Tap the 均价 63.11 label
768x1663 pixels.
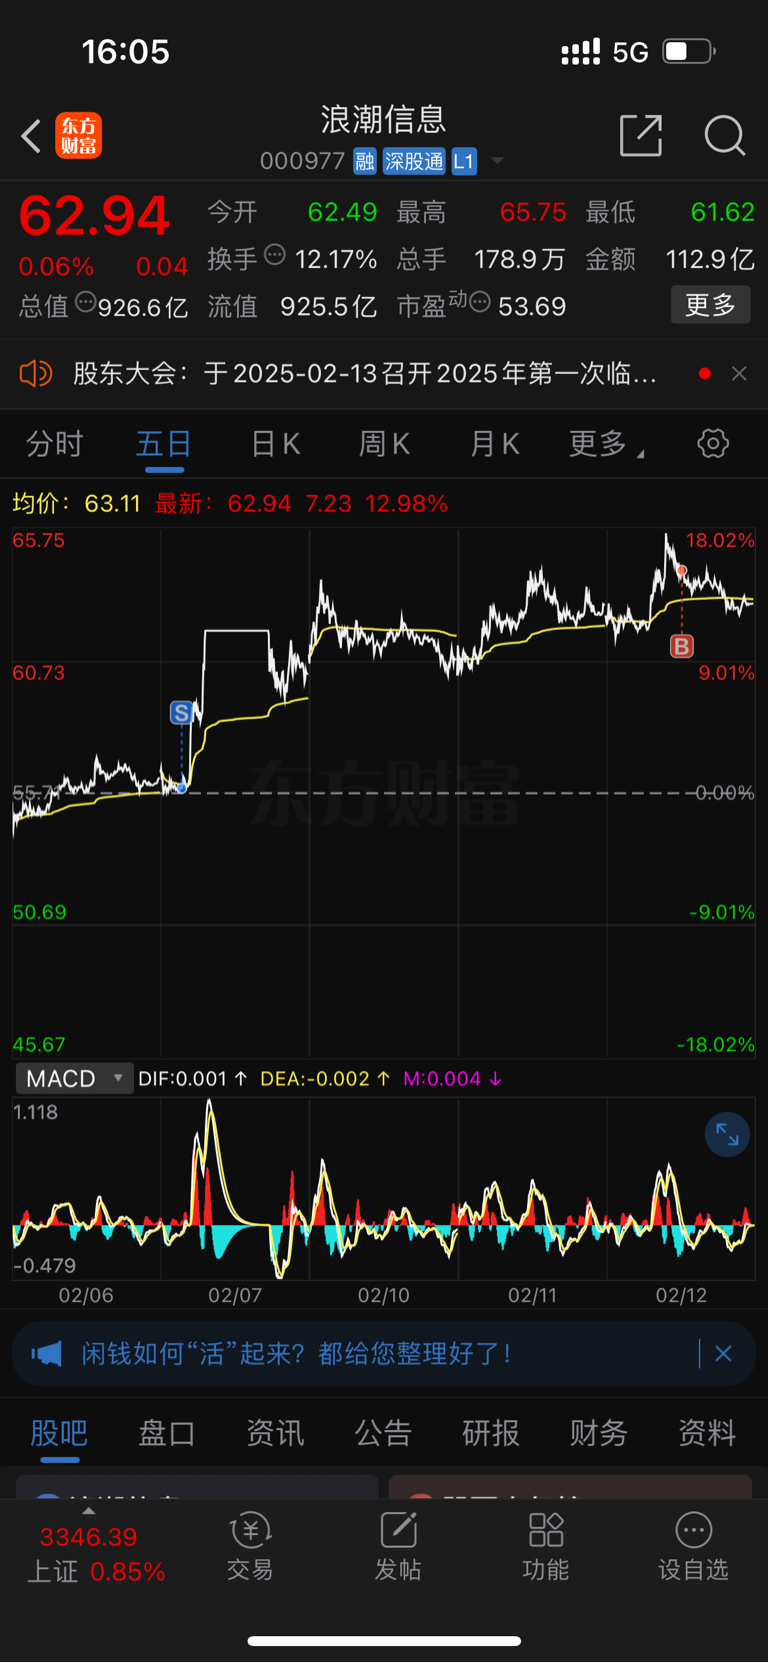pyautogui.click(x=76, y=503)
